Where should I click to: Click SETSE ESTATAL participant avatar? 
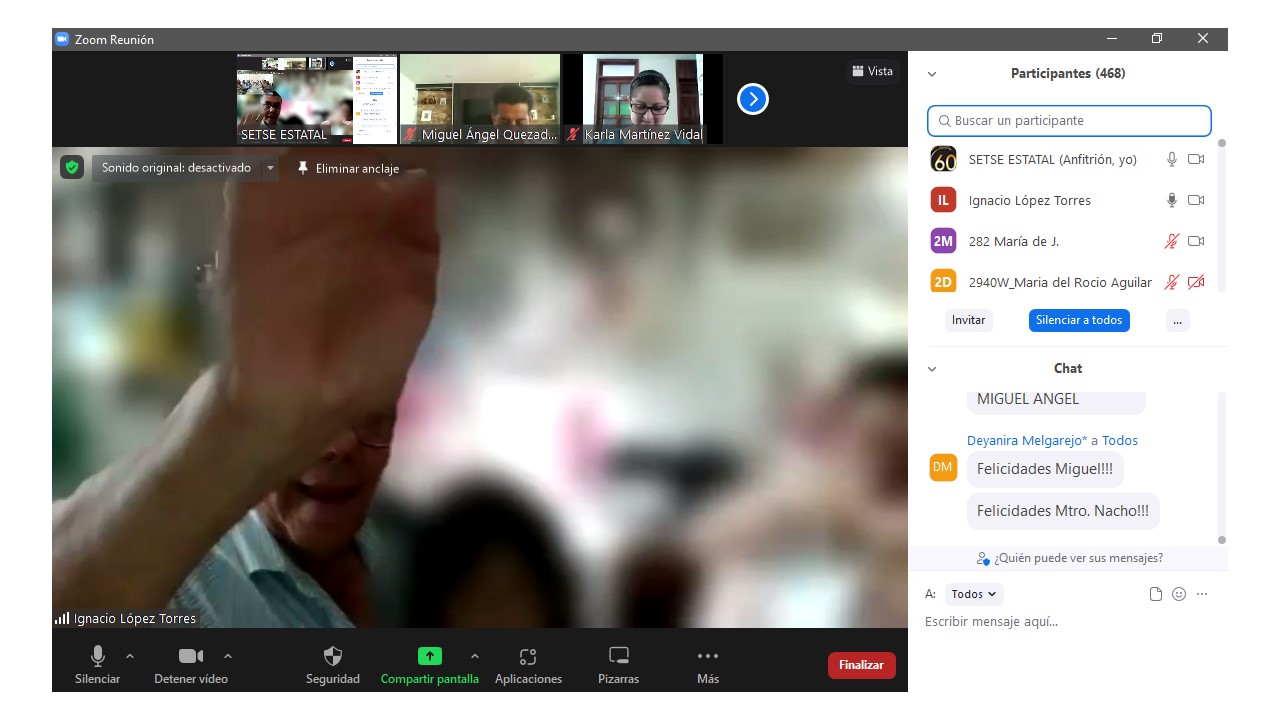943,159
